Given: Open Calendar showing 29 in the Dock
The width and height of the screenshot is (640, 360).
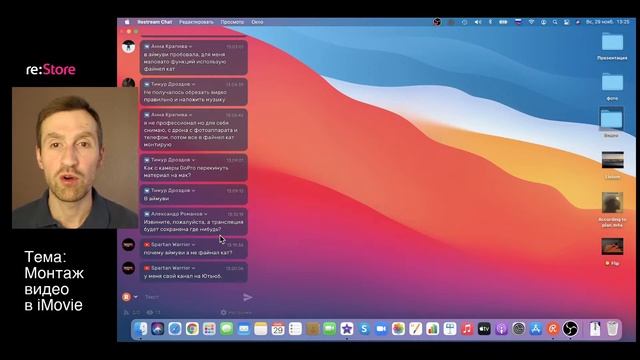Looking at the screenshot, I should (x=278, y=329).
